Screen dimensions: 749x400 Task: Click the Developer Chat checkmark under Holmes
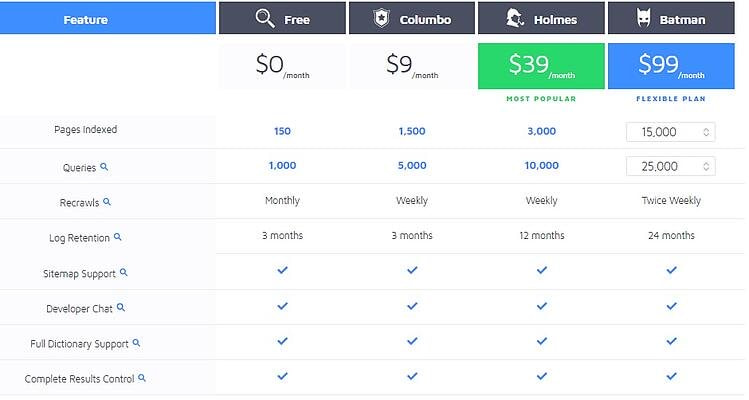pos(542,305)
